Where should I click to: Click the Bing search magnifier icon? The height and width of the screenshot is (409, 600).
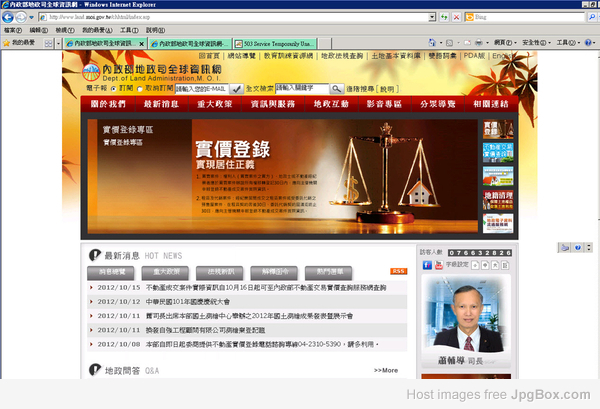(x=592, y=17)
